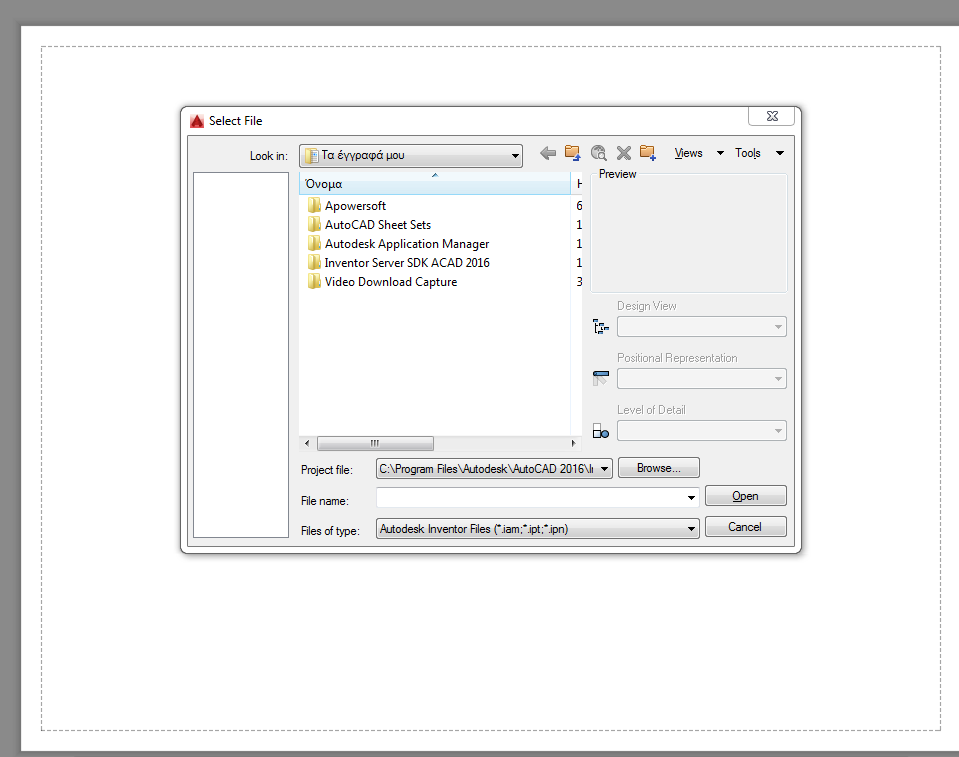Viewport: 959px width, 757px height.
Task: Open the Design View dropdown
Action: (x=702, y=327)
